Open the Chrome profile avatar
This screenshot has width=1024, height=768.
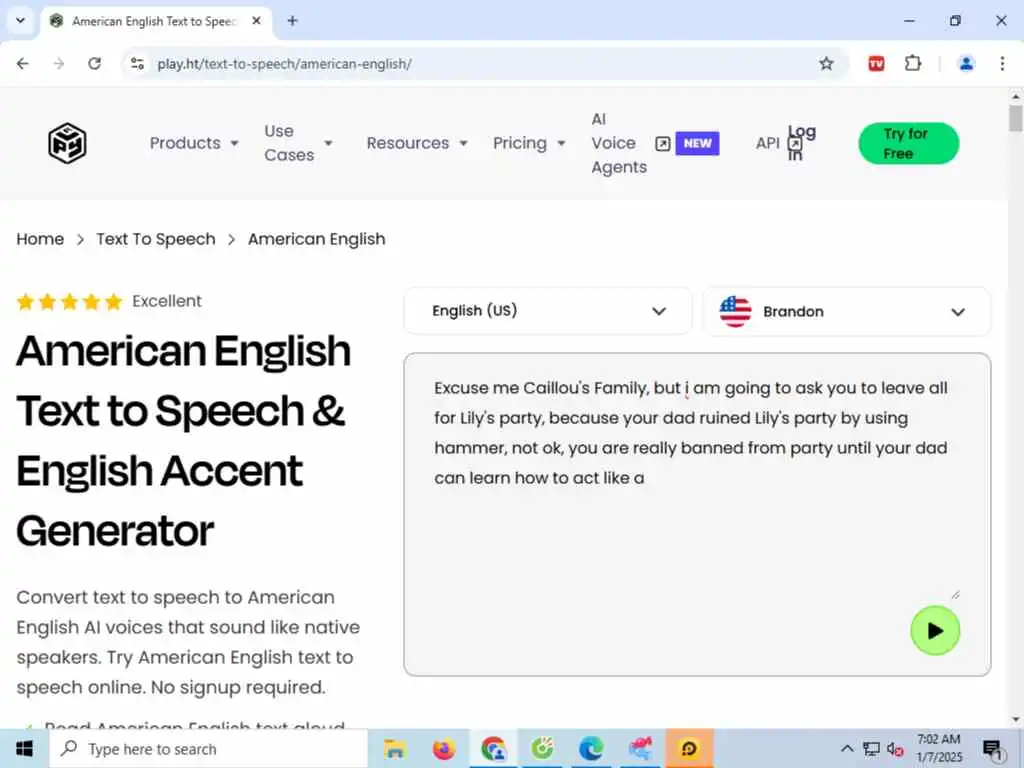pyautogui.click(x=966, y=63)
